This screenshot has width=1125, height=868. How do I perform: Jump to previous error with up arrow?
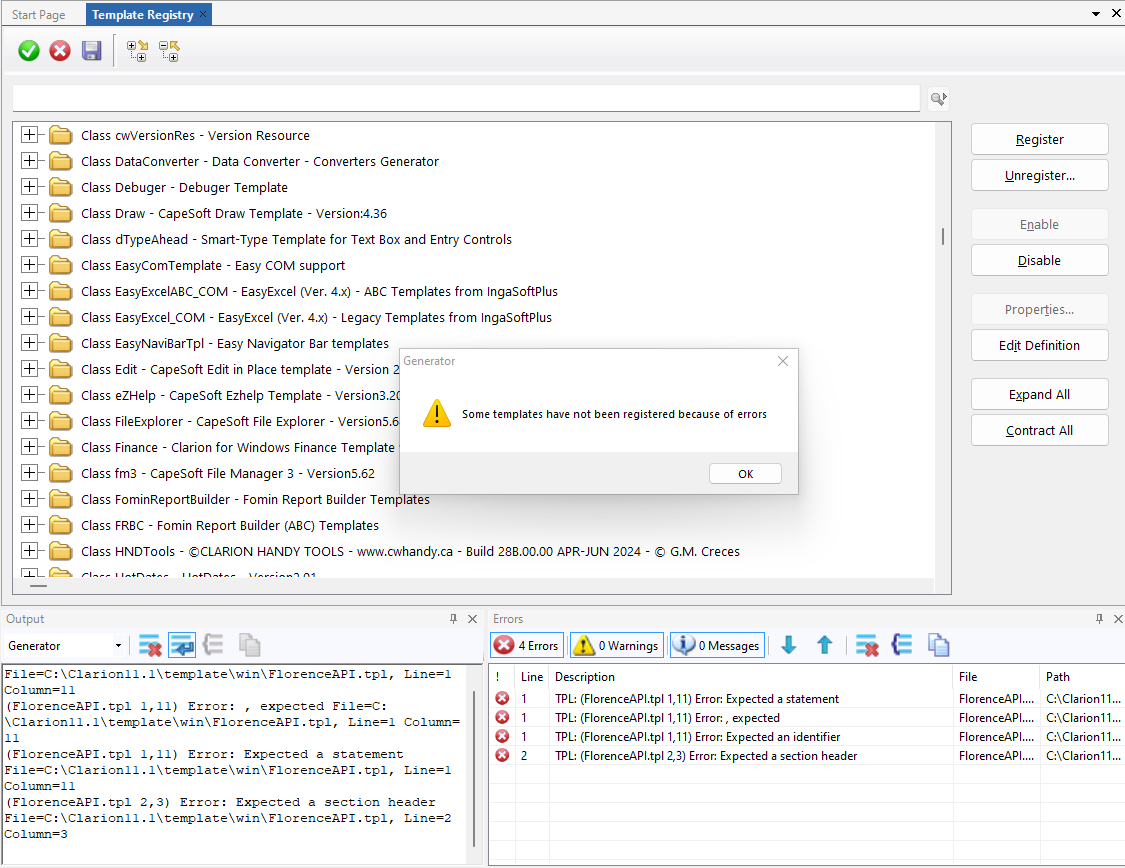pos(824,646)
